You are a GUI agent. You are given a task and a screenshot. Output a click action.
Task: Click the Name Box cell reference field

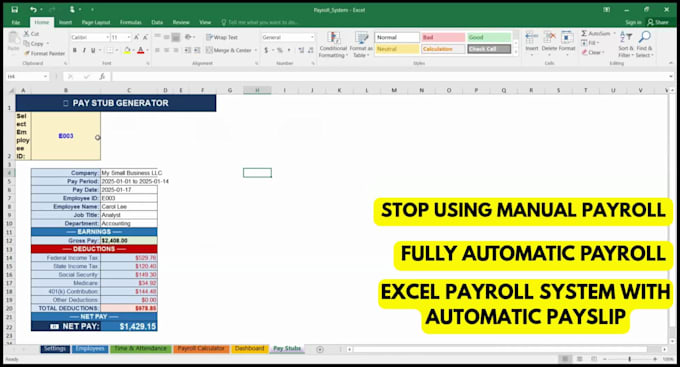(x=27, y=76)
